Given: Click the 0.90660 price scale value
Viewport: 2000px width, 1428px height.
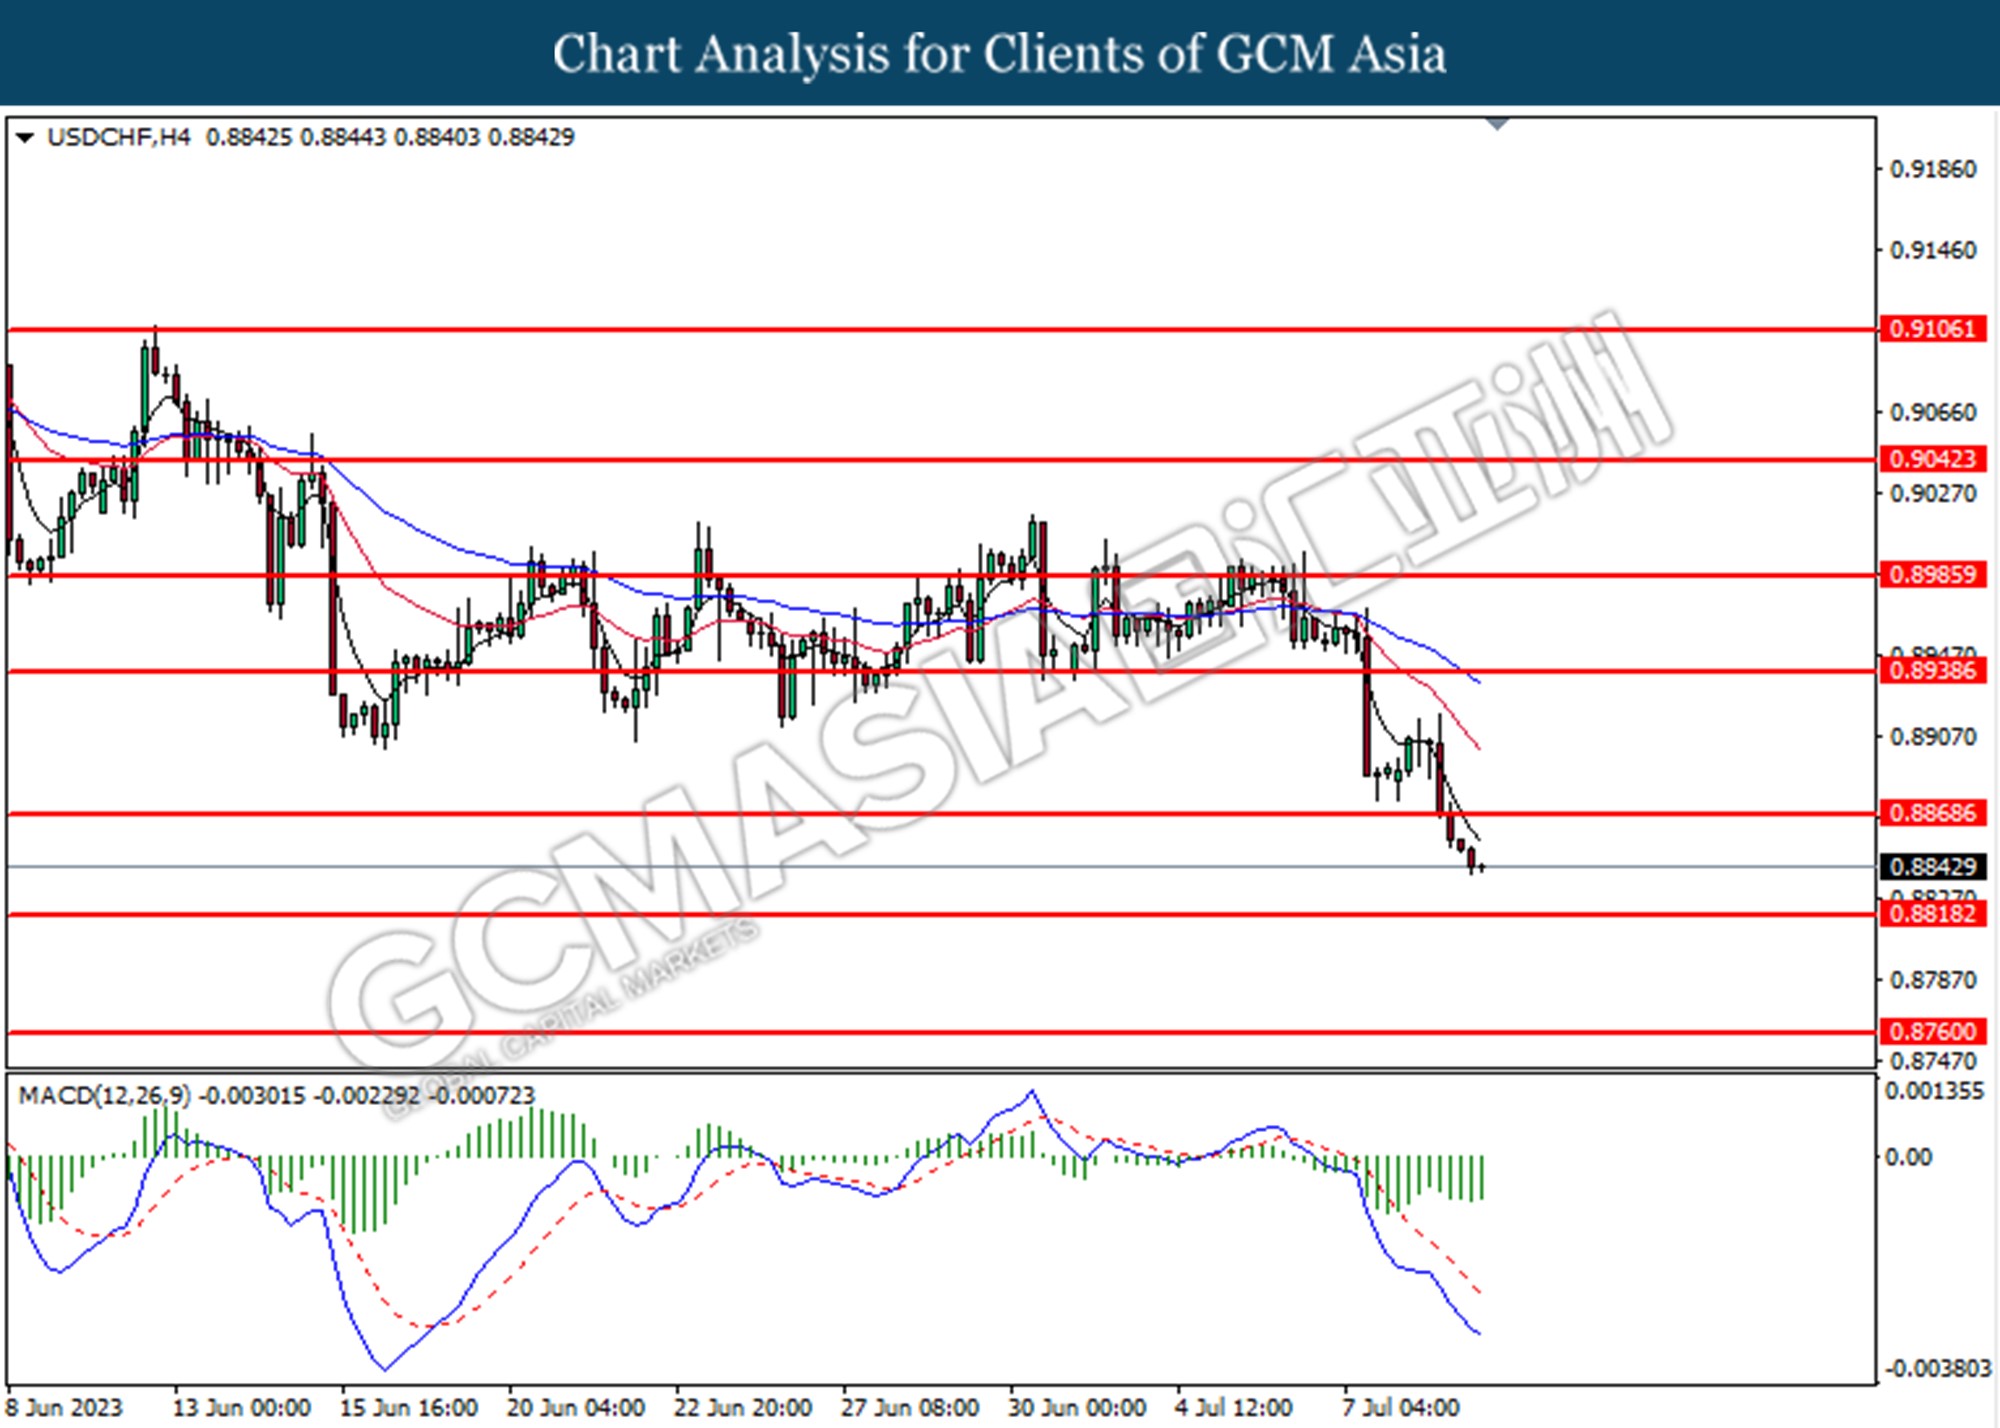Looking at the screenshot, I should click(1933, 412).
